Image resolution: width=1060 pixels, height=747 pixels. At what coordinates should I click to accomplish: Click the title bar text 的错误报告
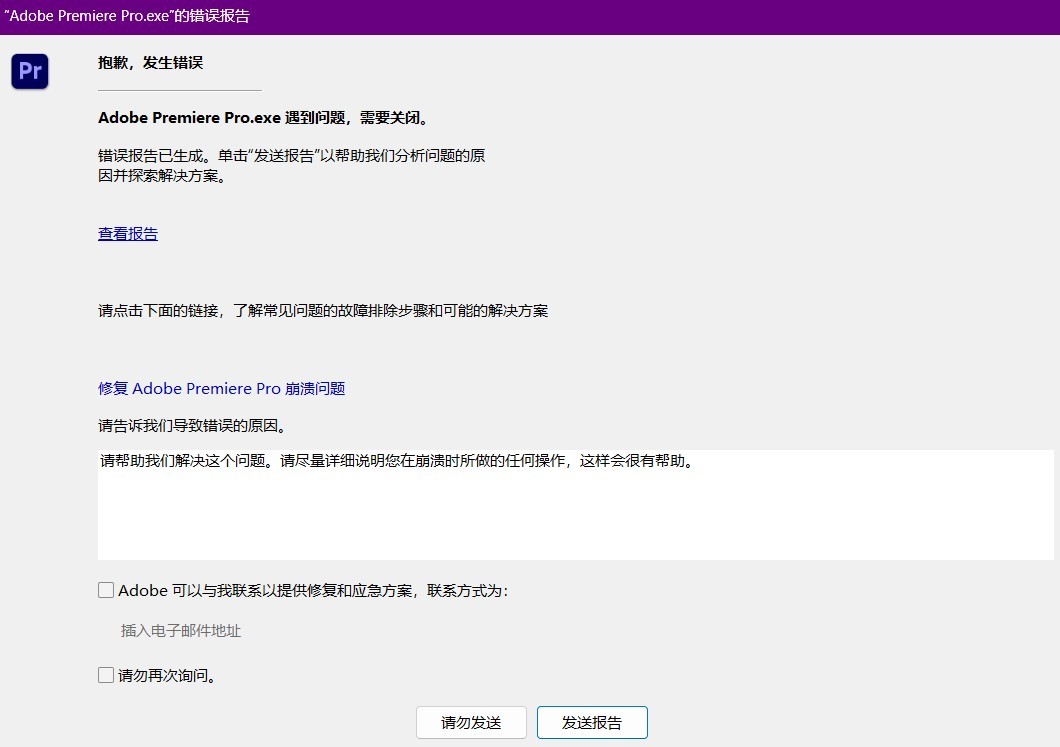pyautogui.click(x=212, y=16)
